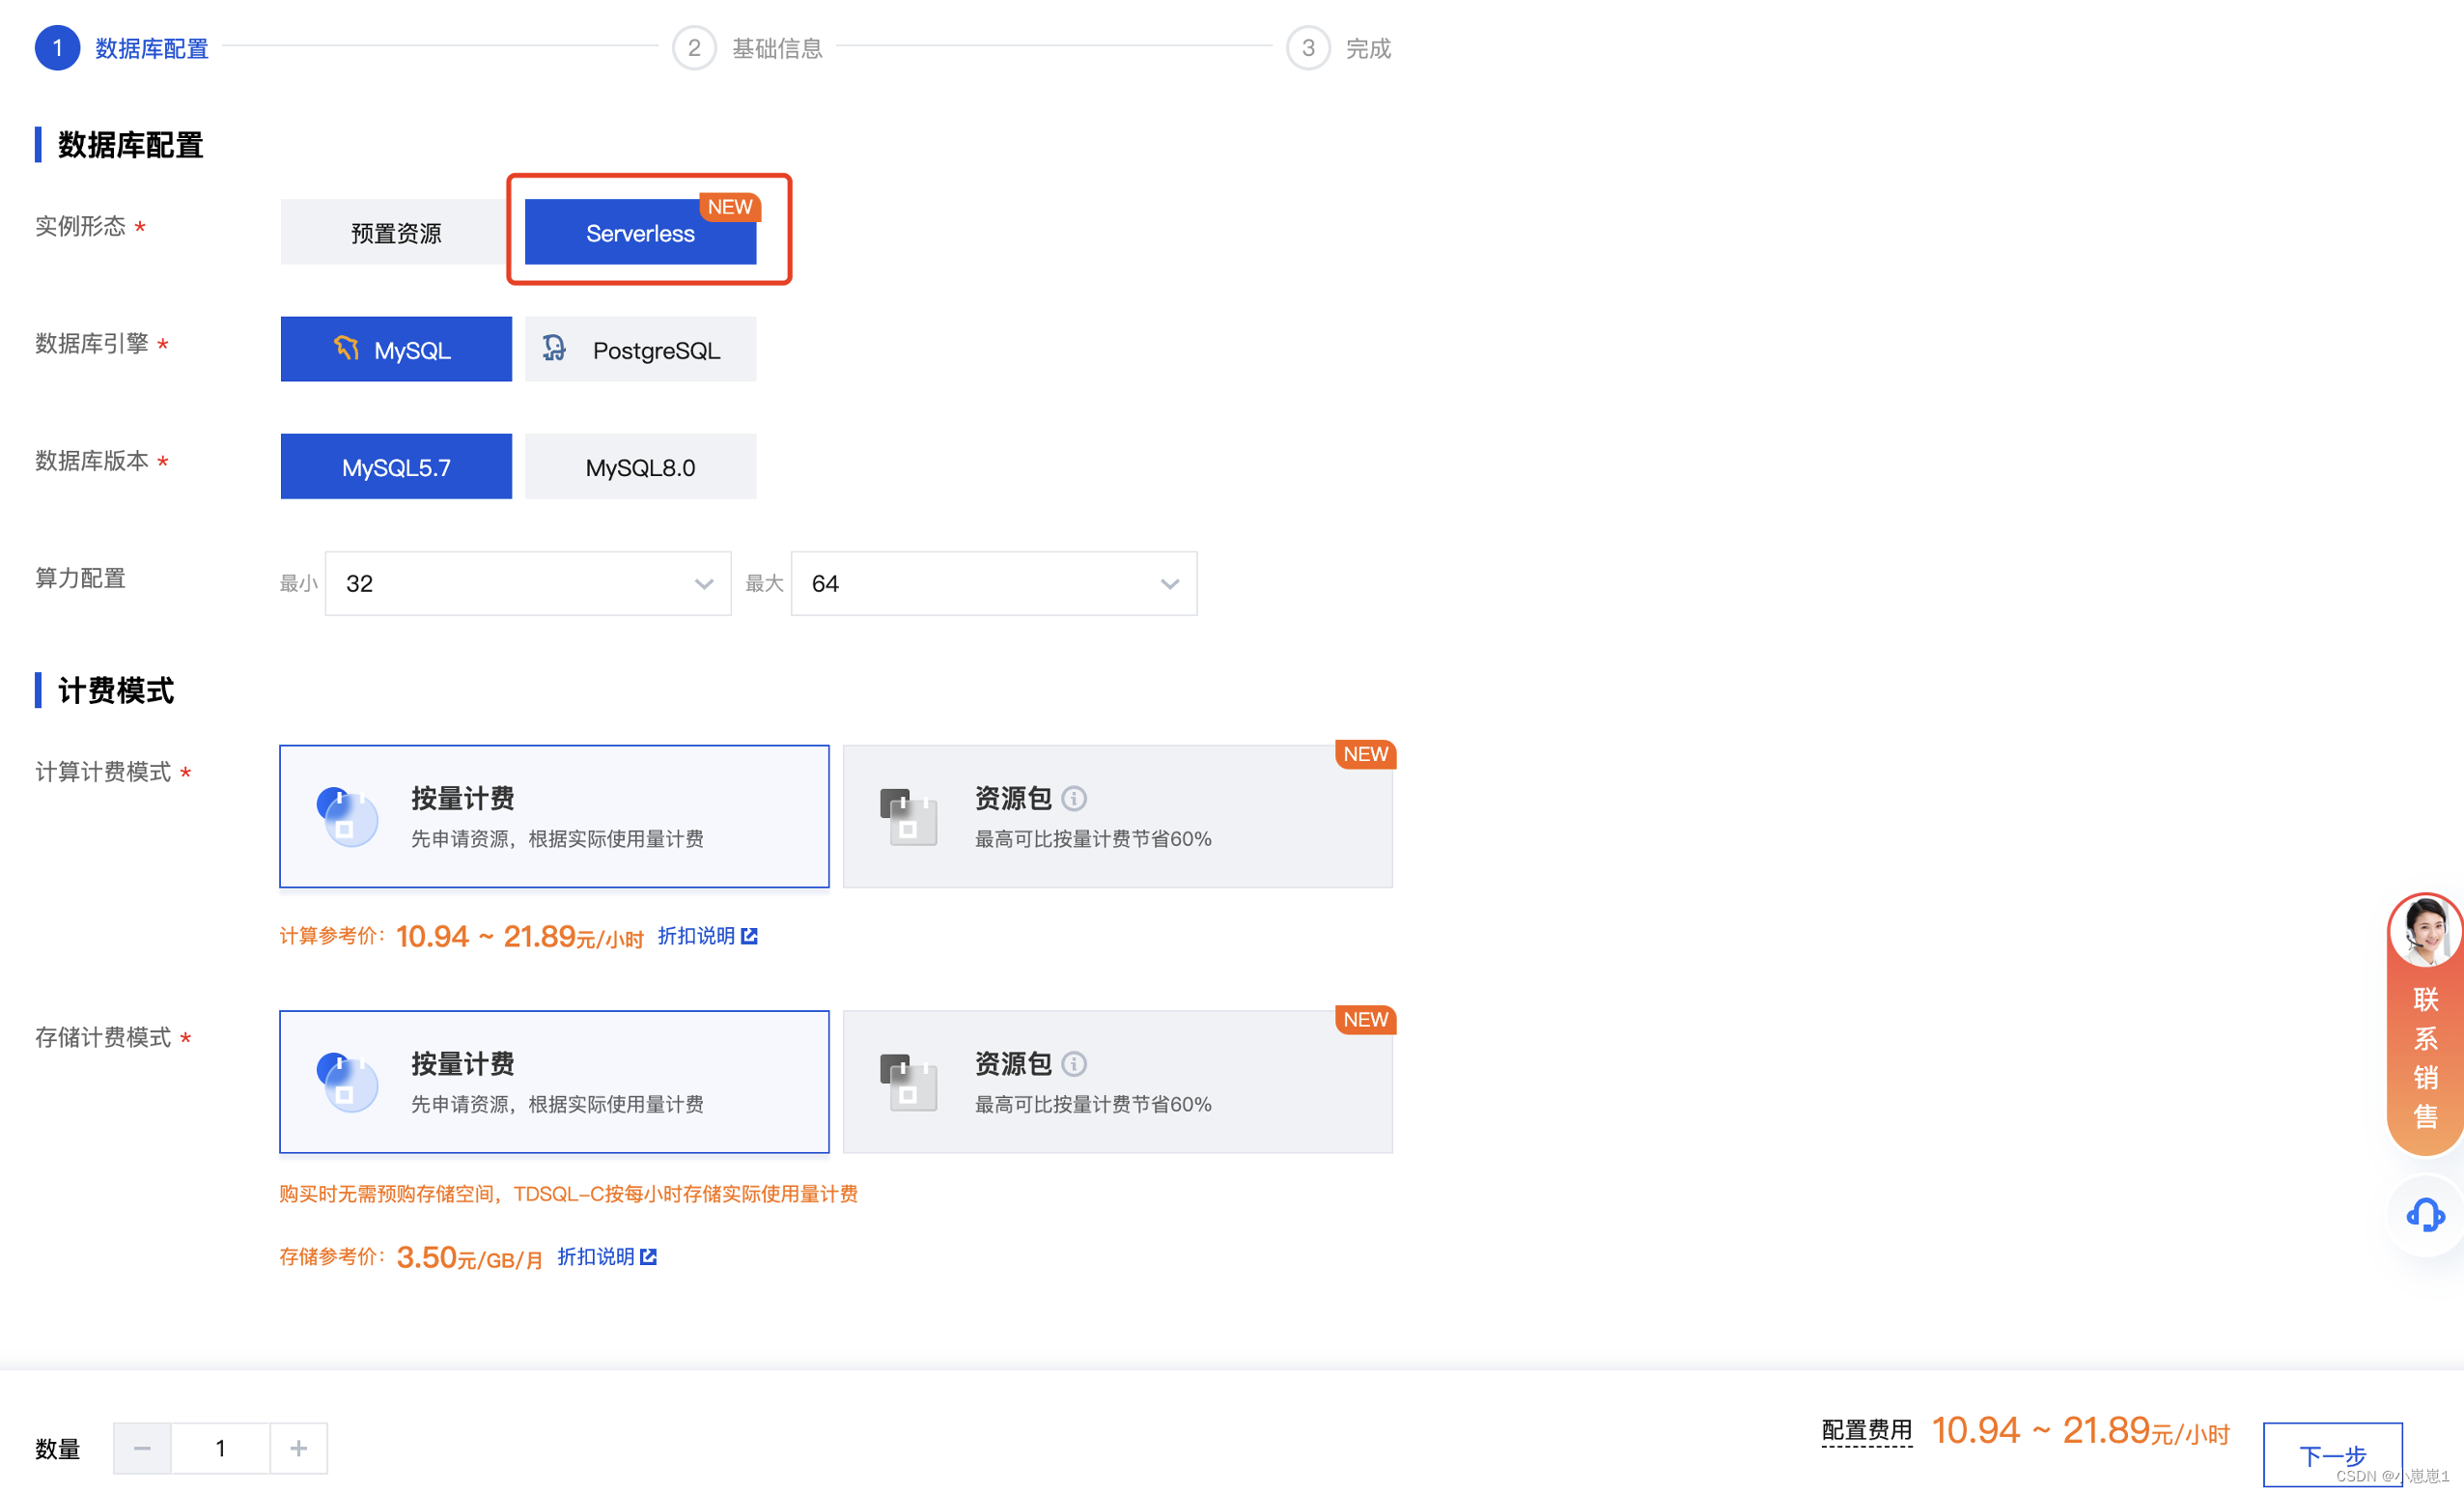The height and width of the screenshot is (1493, 2464).
Task: Go to step 1 数据库配置
Action: [x=122, y=48]
